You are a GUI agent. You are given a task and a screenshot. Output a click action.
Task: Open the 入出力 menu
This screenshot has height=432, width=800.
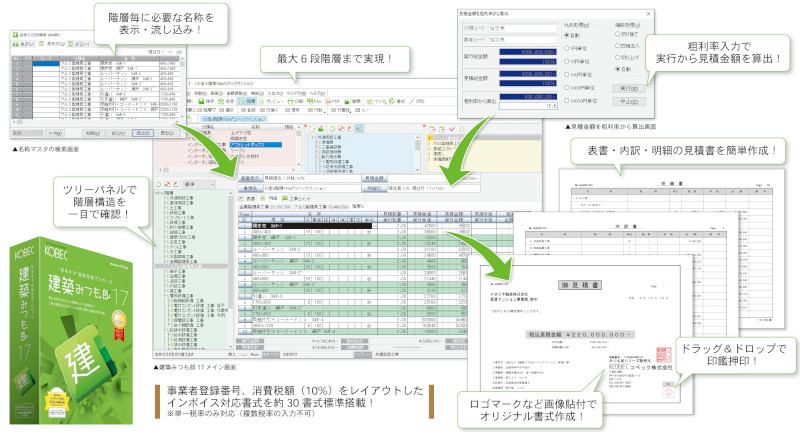pyautogui.click(x=275, y=93)
